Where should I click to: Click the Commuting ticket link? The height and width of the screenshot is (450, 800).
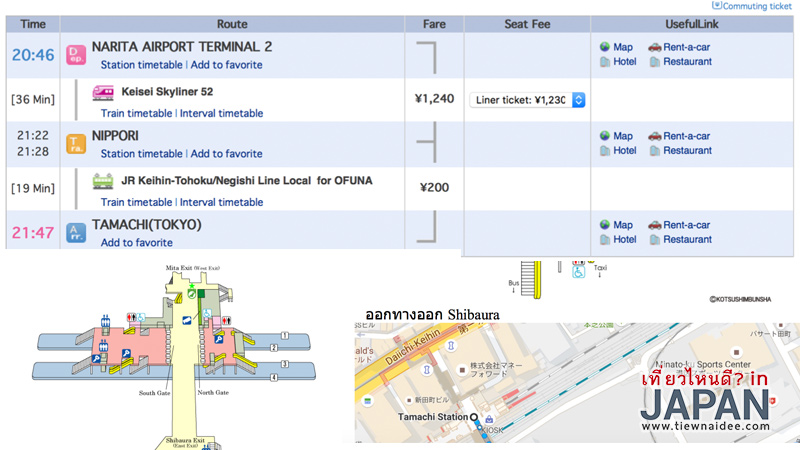757,6
